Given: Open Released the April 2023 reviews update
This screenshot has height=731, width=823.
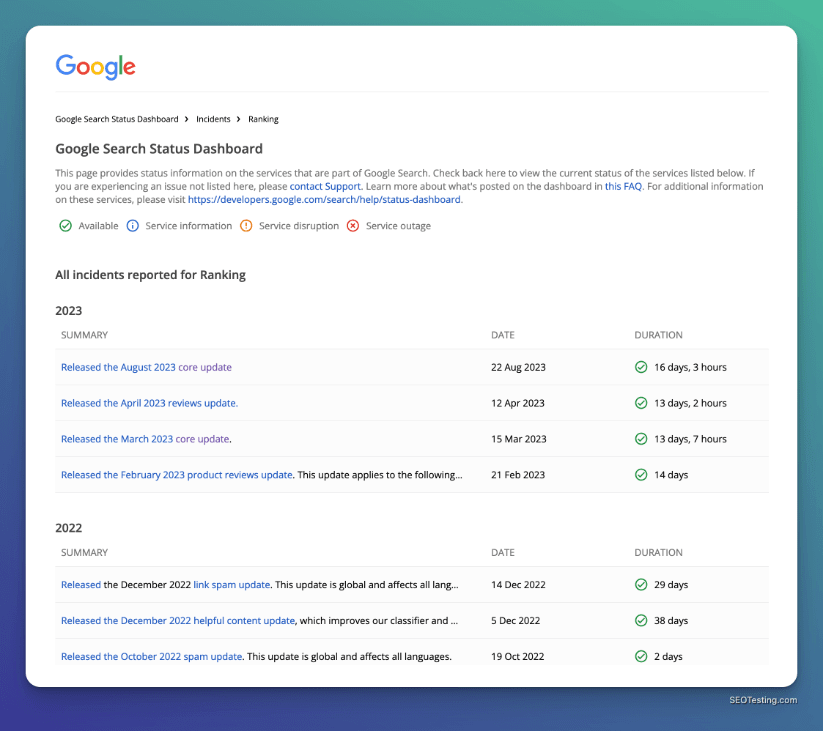Looking at the screenshot, I should 149,403.
